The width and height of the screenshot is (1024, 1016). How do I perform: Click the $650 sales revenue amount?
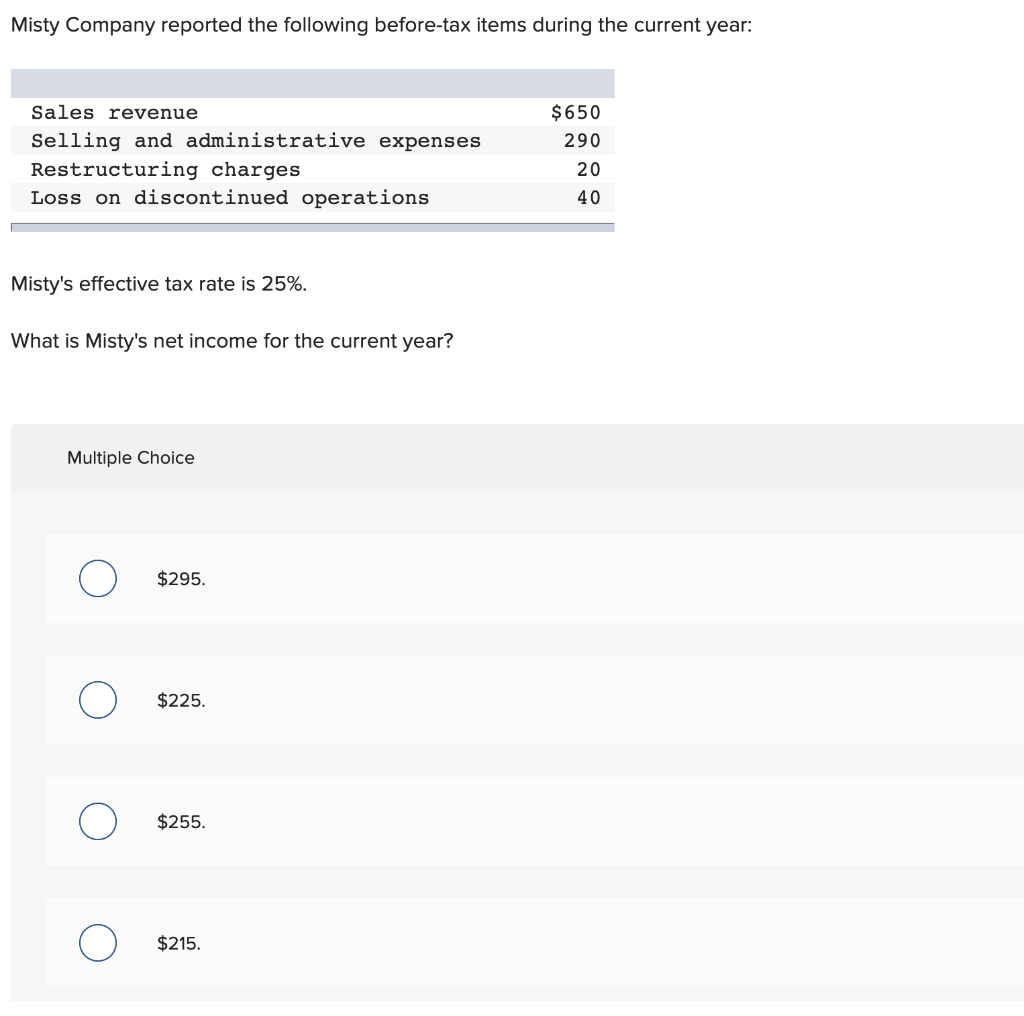coord(575,112)
